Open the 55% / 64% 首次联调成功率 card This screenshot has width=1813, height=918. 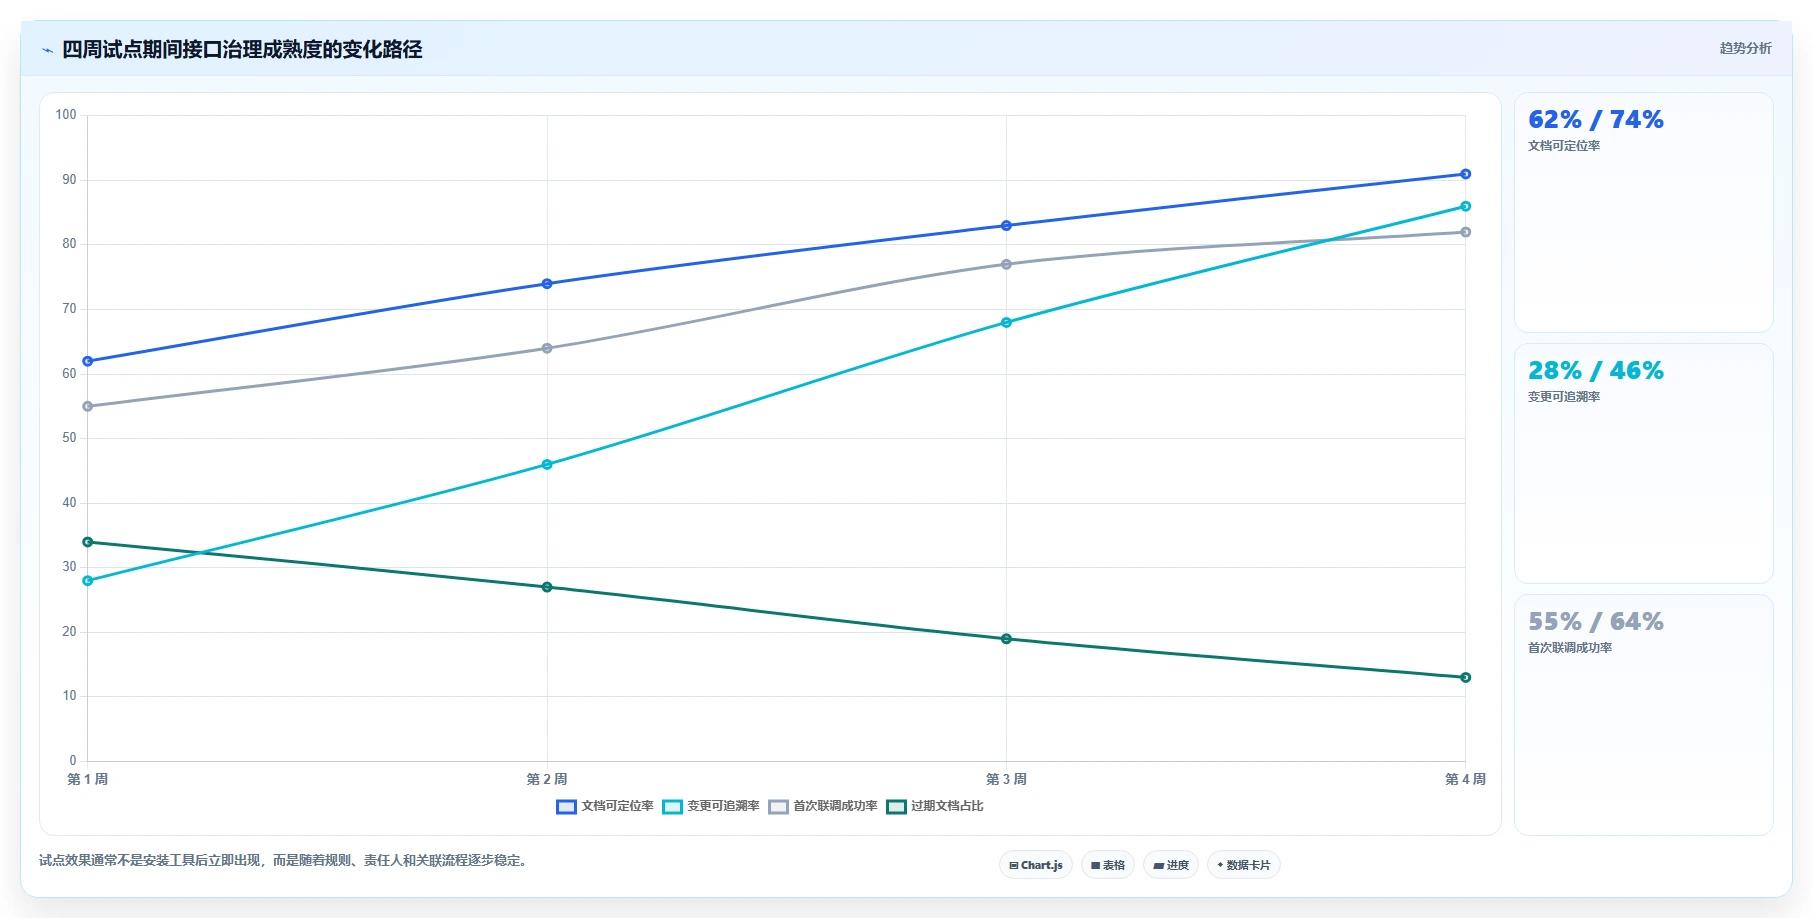click(1644, 715)
